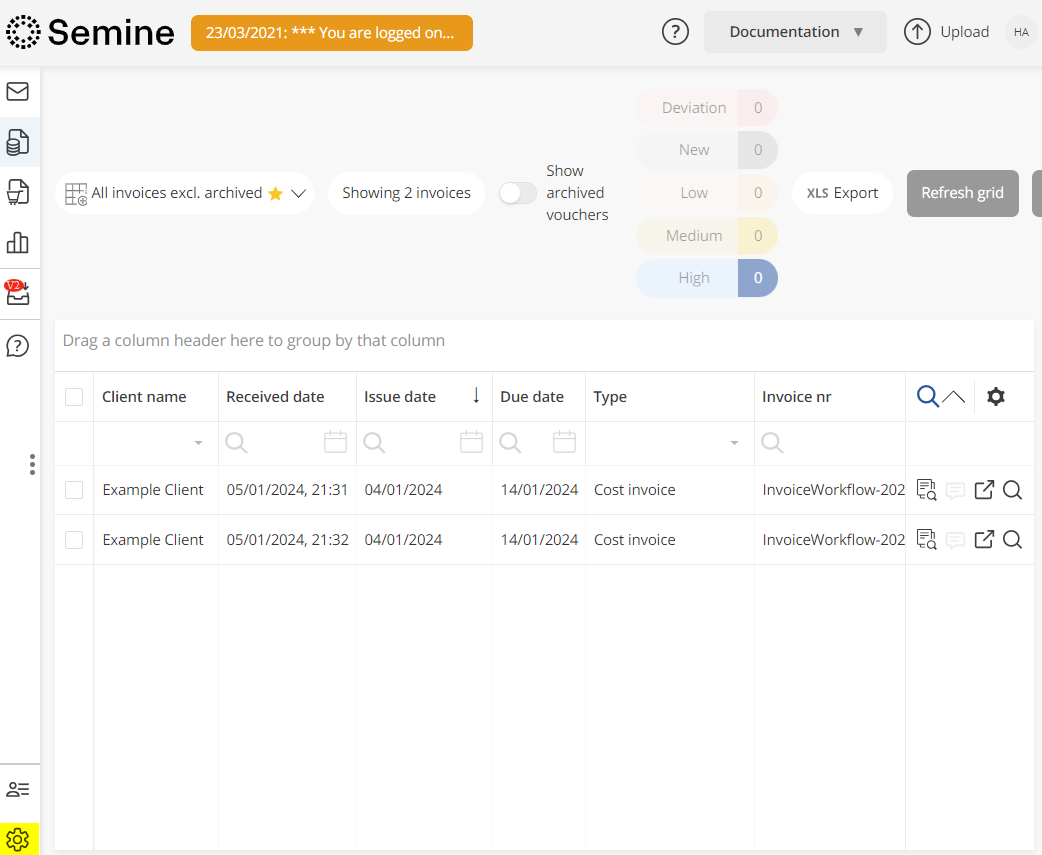Open the user list icon in sidebar
Image resolution: width=1042 pixels, height=855 pixels.
coord(18,789)
